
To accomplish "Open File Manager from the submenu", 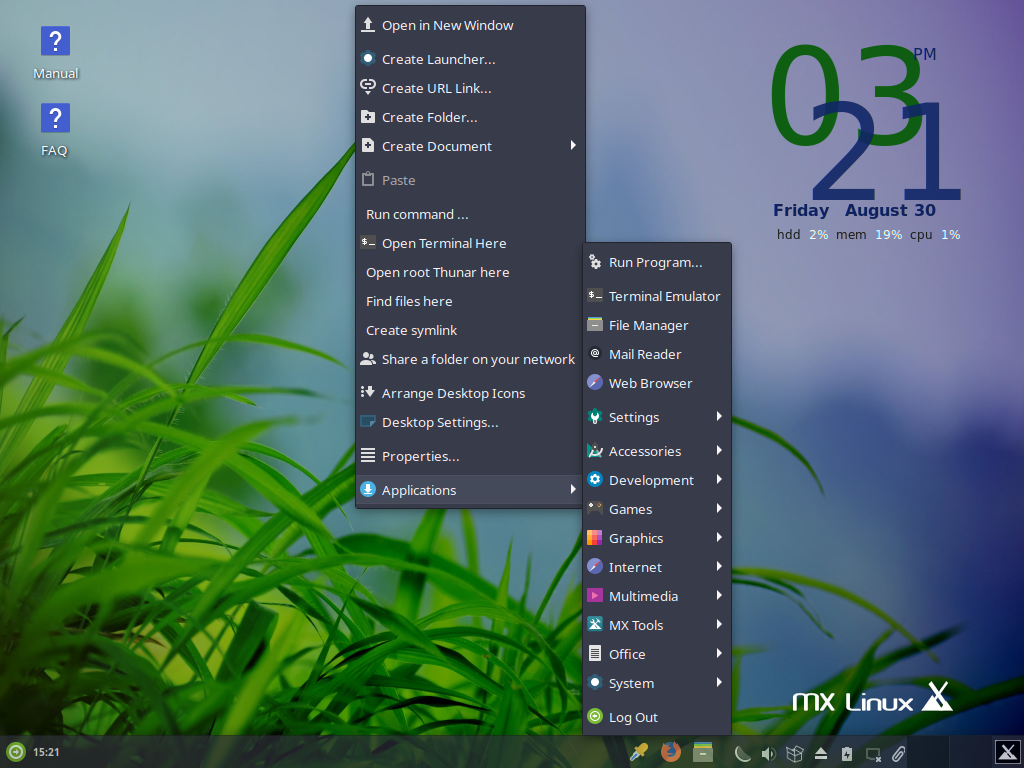I will tap(657, 325).
